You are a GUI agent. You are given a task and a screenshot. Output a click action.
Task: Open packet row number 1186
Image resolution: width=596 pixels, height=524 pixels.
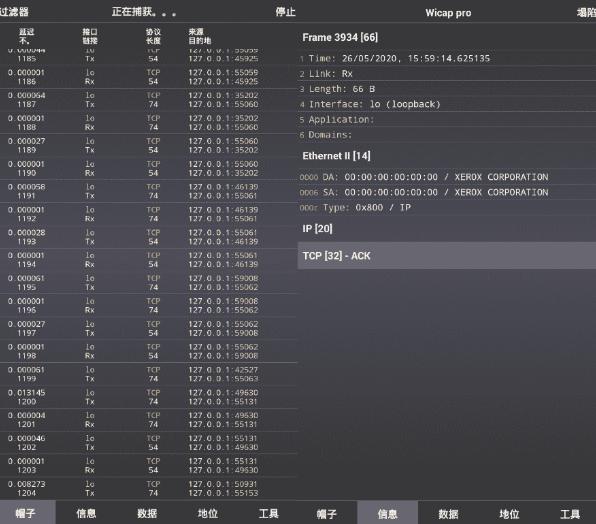(x=149, y=77)
